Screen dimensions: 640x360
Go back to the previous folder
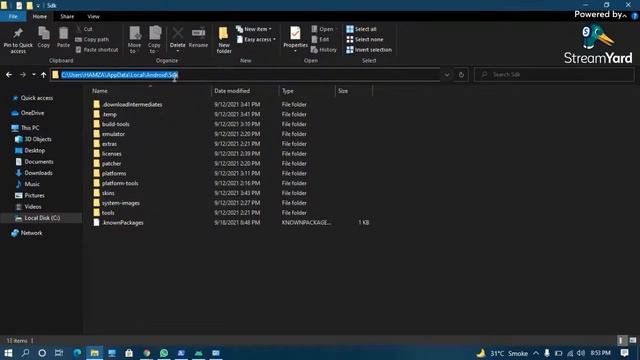coord(9,75)
